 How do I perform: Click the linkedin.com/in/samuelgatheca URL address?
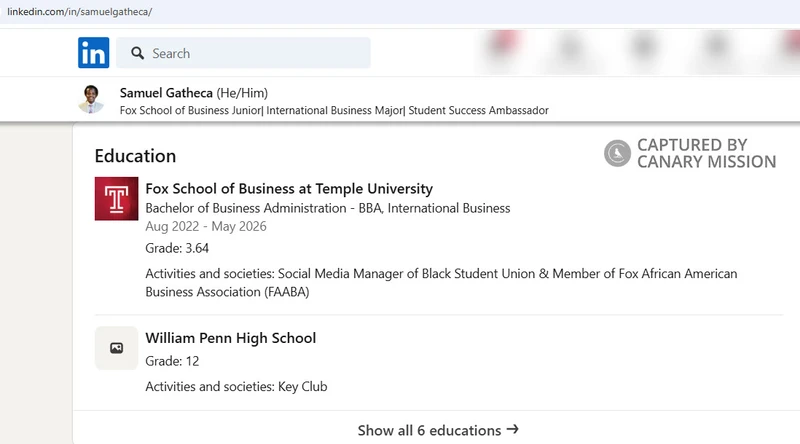tap(80, 11)
